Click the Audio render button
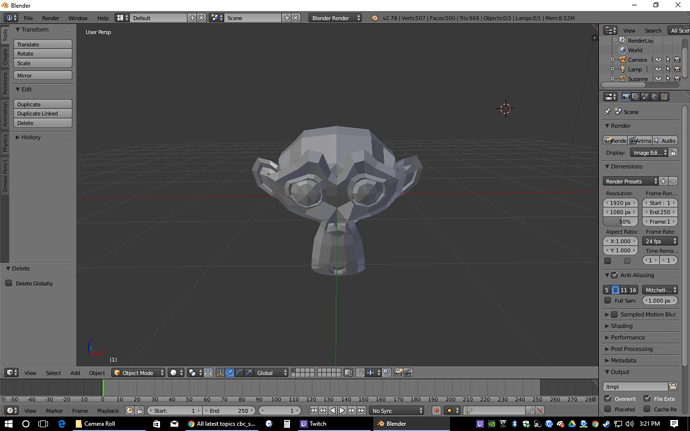 click(665, 140)
